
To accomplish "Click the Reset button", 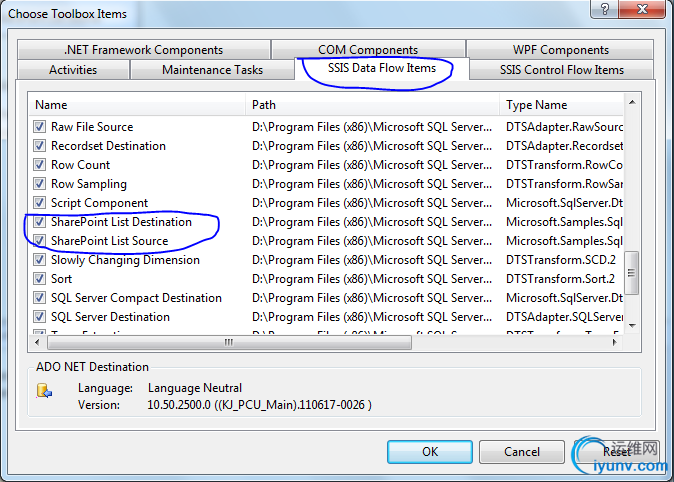I will point(615,452).
